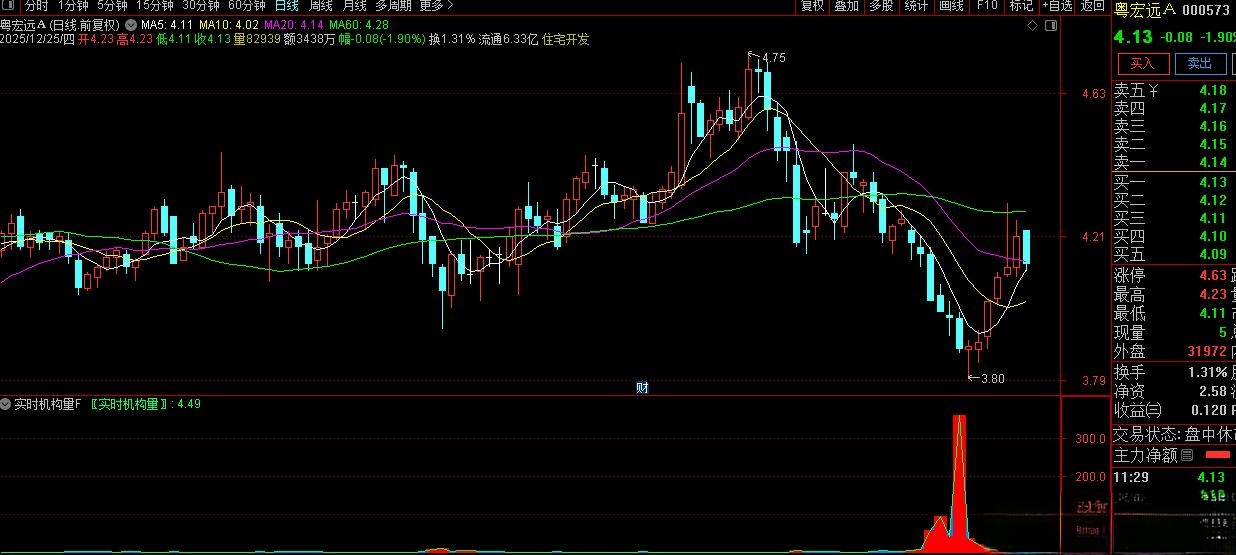This screenshot has width=1236, height=555.
Task: Toggle 叠加 overlay comparison
Action: click(846, 6)
